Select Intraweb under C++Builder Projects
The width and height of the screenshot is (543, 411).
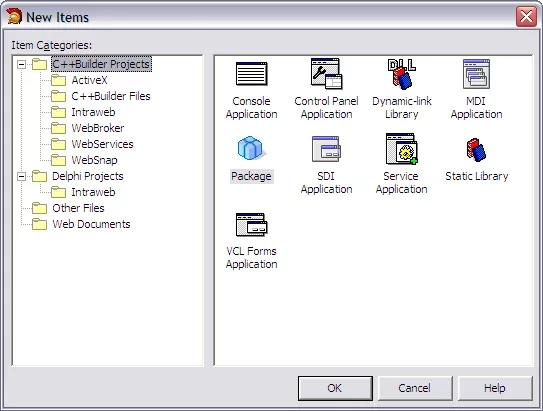pyautogui.click(x=93, y=112)
